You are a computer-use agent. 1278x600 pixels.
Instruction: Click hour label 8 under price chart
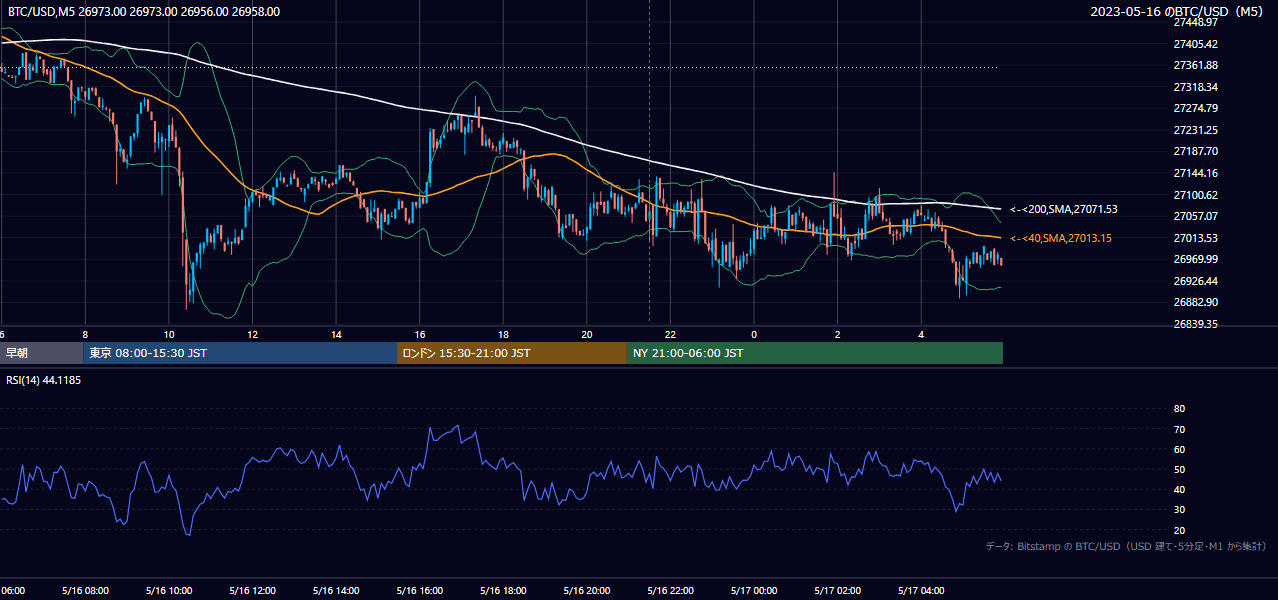tap(85, 334)
